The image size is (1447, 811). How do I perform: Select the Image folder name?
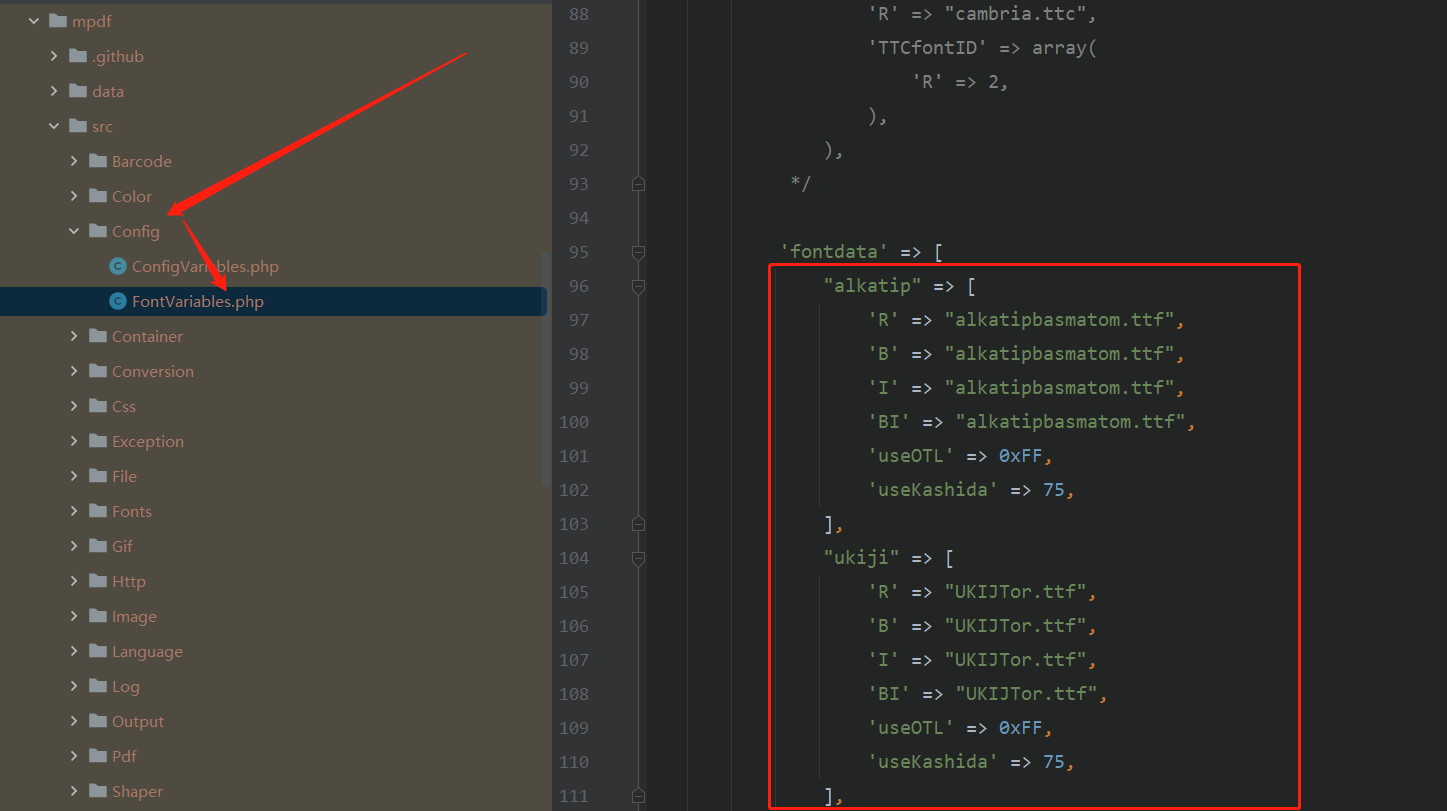coord(134,617)
